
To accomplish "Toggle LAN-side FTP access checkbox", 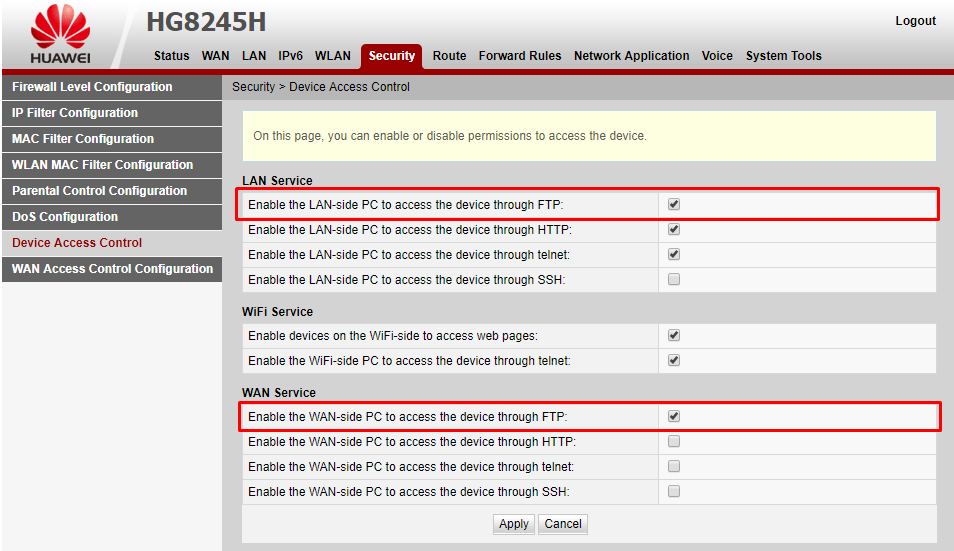I will [x=674, y=204].
